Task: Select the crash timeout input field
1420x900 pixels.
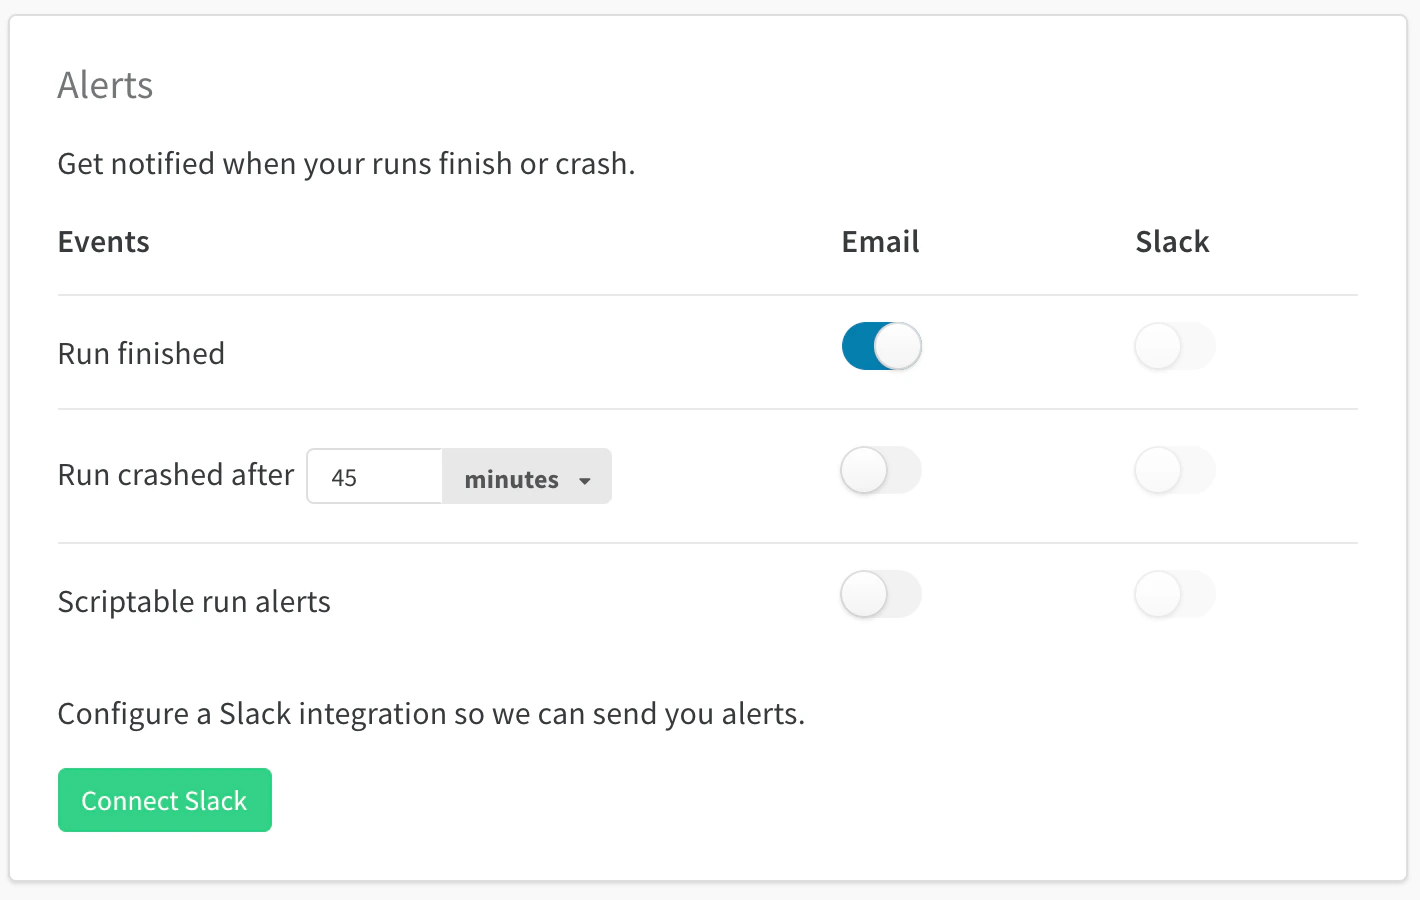Action: tap(375, 477)
